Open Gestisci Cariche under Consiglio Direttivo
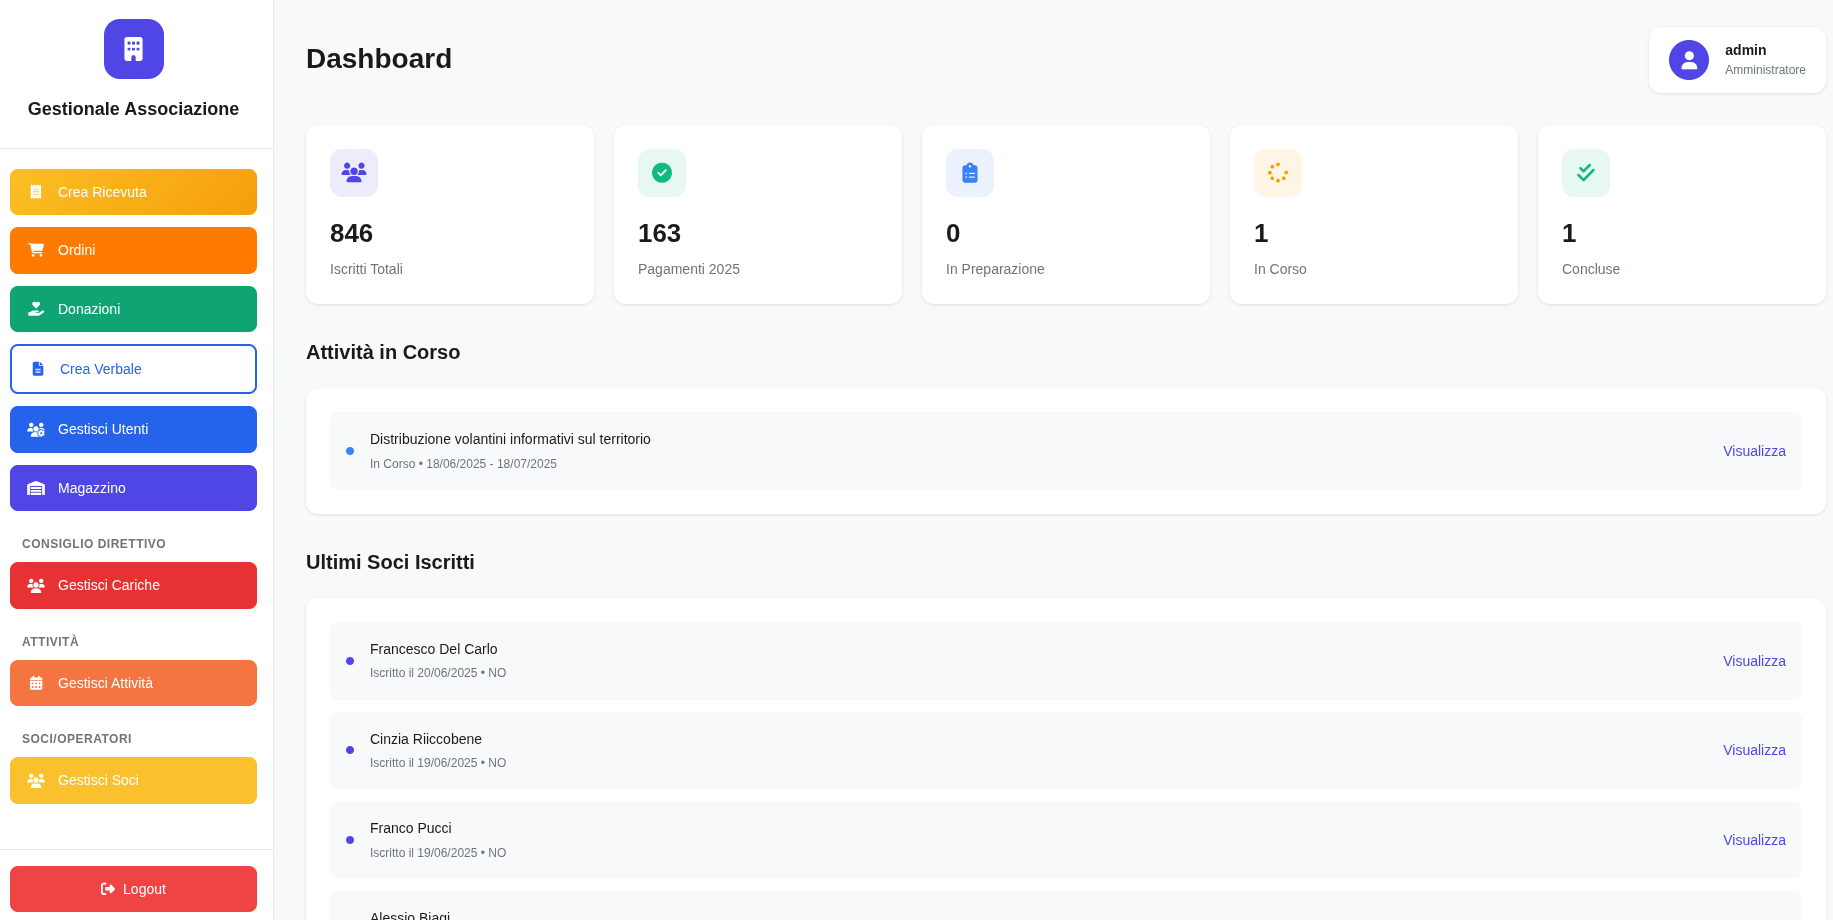This screenshot has width=1833, height=920. [133, 585]
